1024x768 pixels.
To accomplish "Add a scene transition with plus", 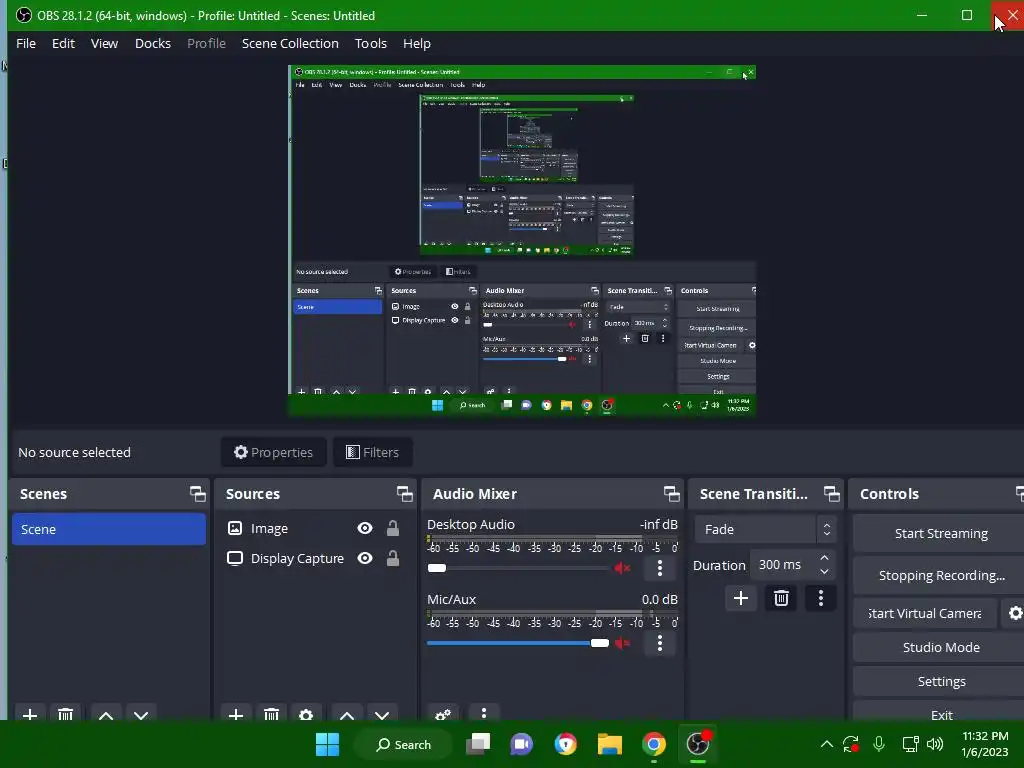I will (x=741, y=598).
